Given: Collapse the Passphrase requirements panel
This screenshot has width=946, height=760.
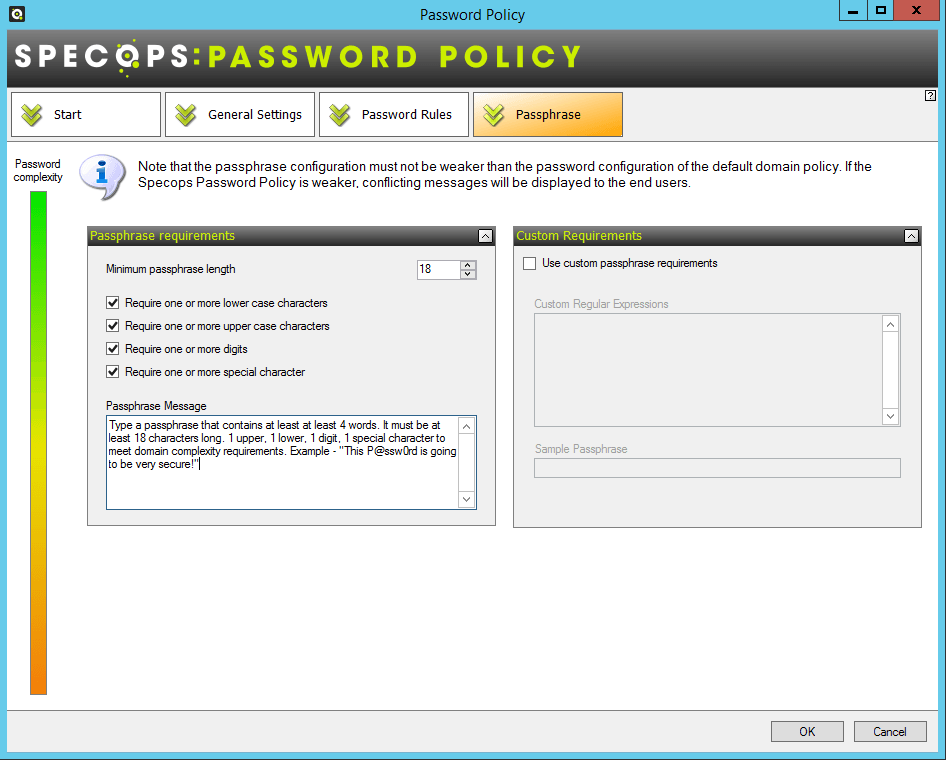Looking at the screenshot, I should pos(485,236).
